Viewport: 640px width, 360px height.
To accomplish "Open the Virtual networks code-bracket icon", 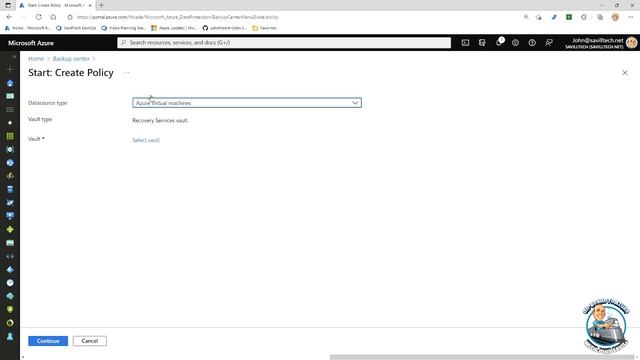I will coord(10,256).
